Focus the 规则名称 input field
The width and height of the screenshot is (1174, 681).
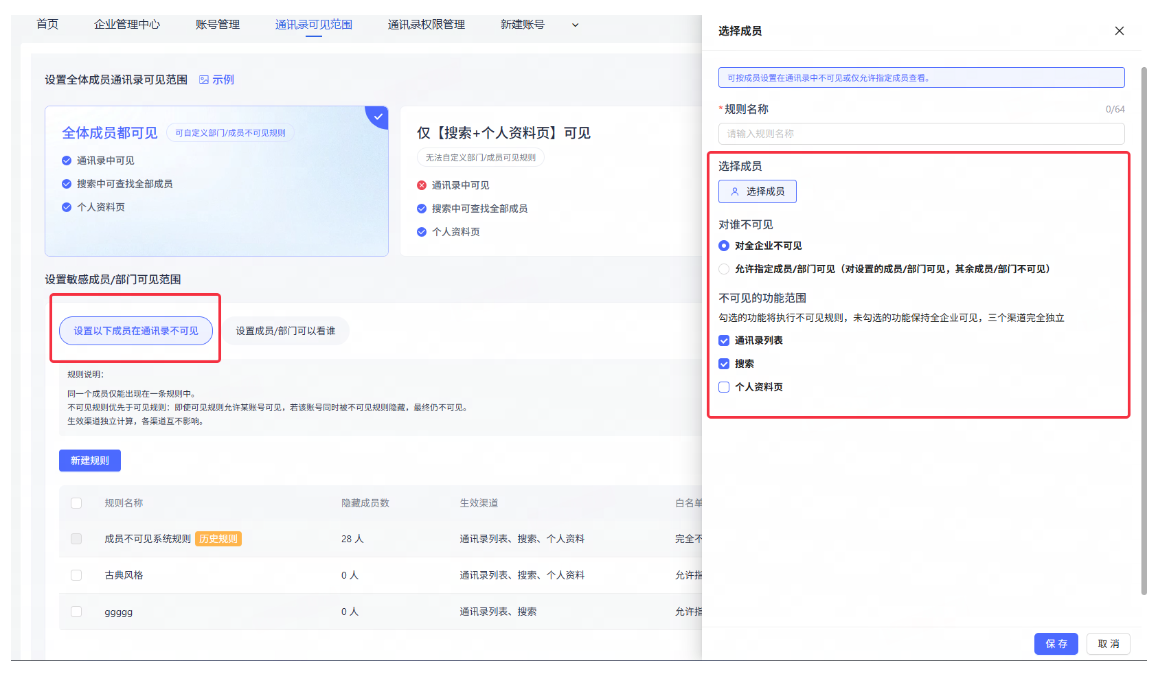point(921,134)
